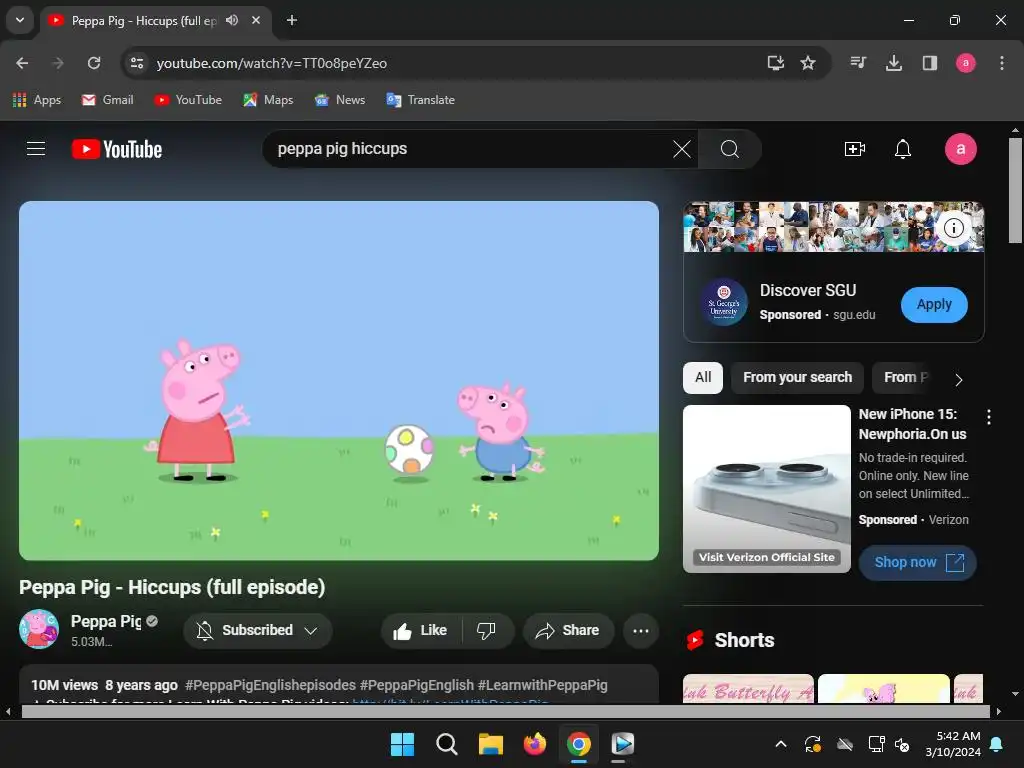The height and width of the screenshot is (768, 1024).
Task: Clear the search text with the X
Action: click(681, 149)
